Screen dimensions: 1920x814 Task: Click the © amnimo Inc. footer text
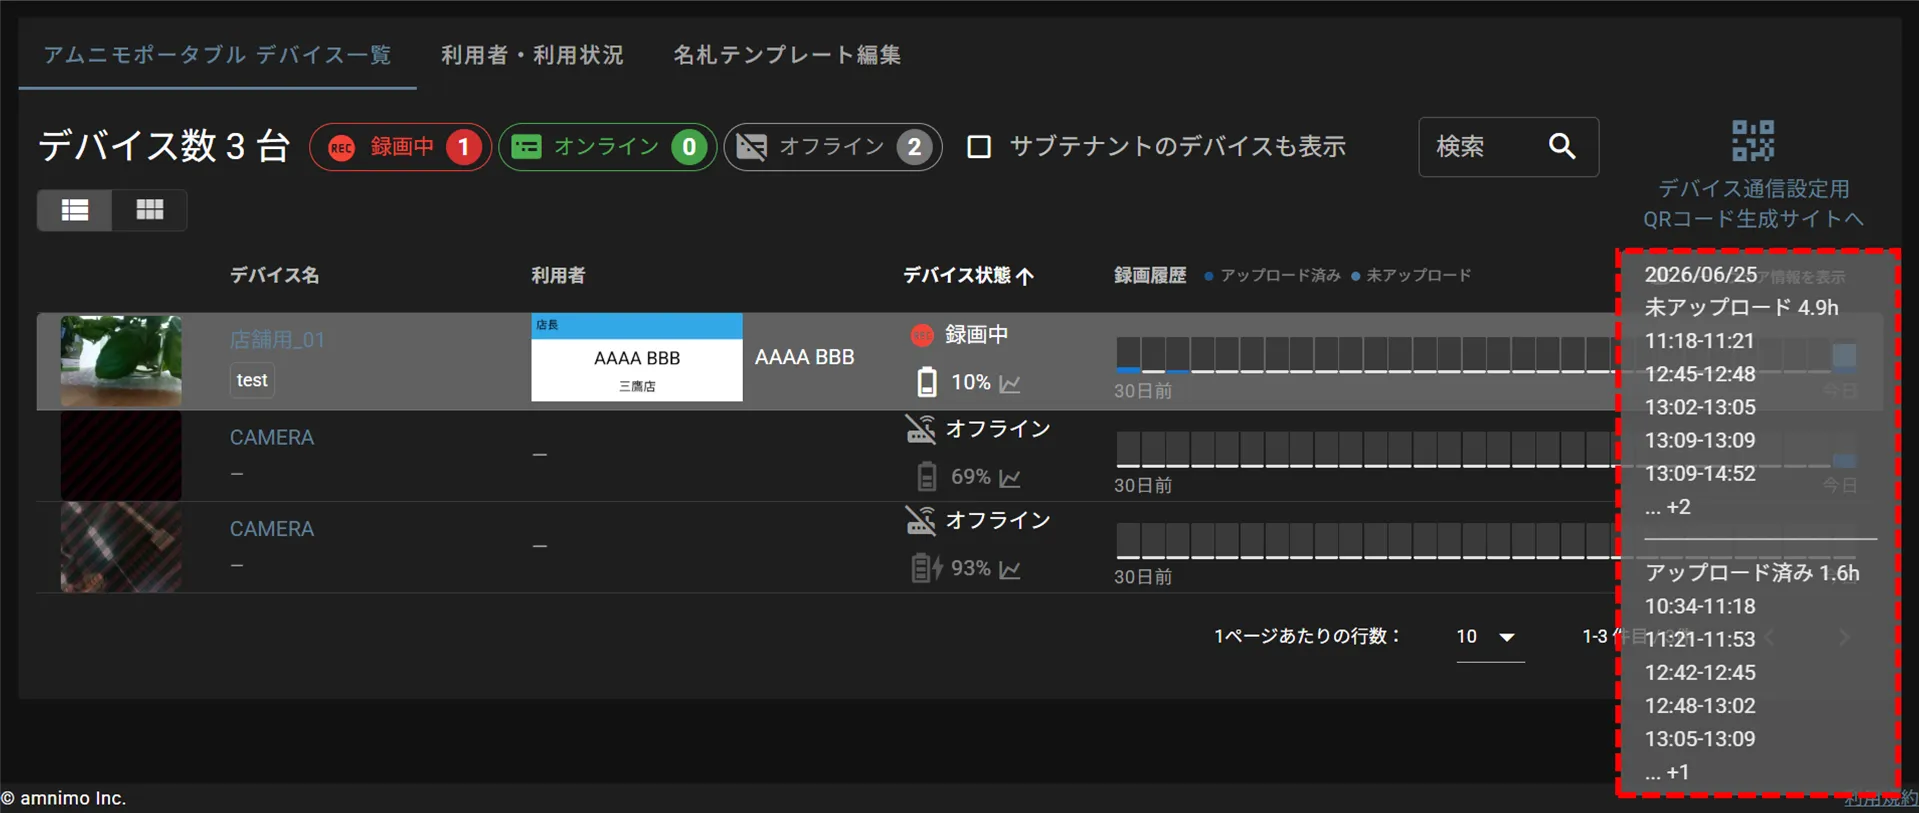click(64, 799)
